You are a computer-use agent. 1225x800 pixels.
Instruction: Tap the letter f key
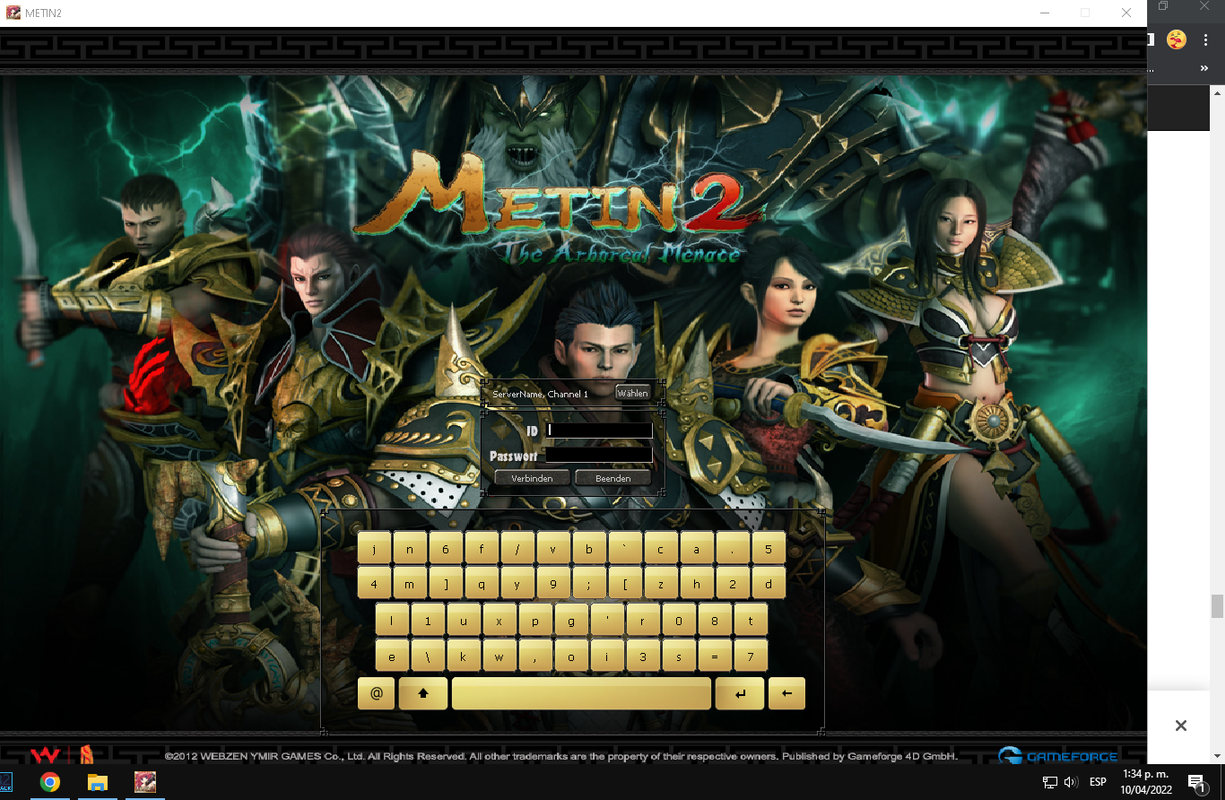(481, 549)
